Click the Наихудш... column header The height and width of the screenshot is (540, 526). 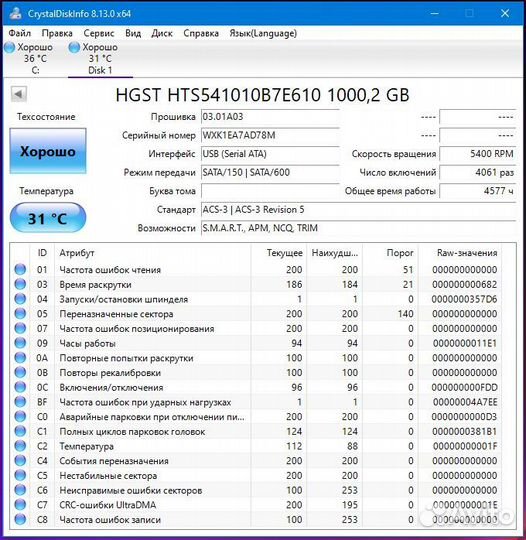pyautogui.click(x=334, y=253)
